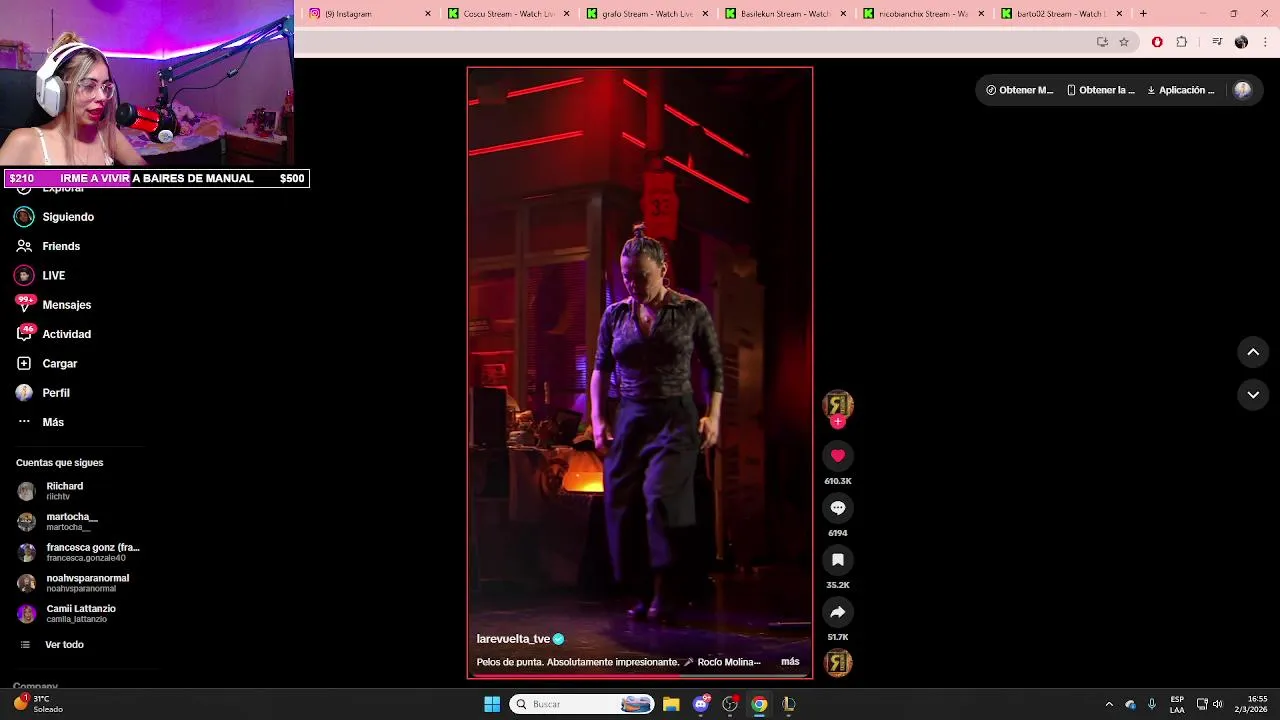
Task: Open Chrome three-dot menu
Action: point(1266,42)
